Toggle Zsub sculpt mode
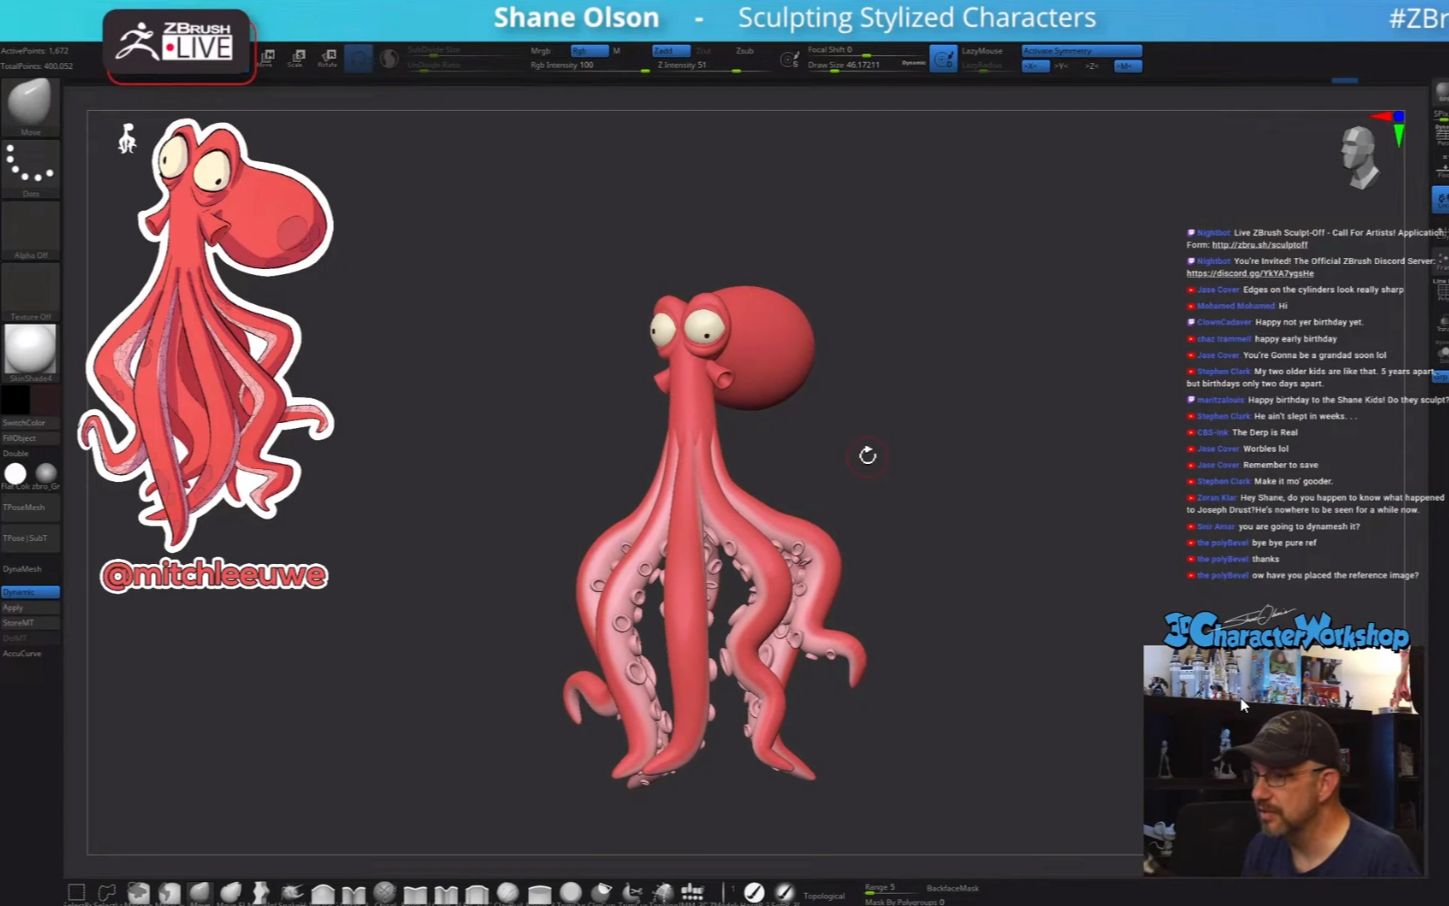Viewport: 1449px width, 906px height. (x=745, y=51)
